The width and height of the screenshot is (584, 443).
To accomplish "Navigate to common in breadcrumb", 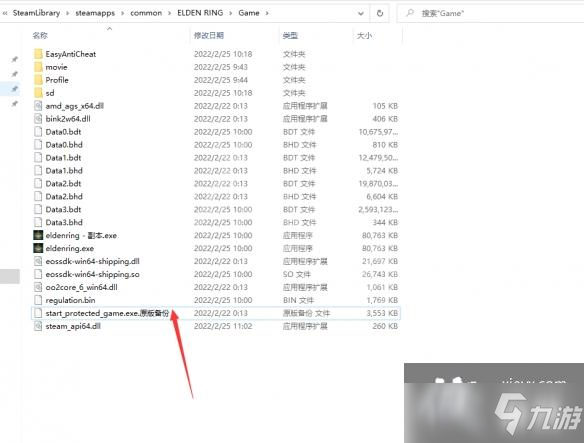I will pyautogui.click(x=146, y=13).
